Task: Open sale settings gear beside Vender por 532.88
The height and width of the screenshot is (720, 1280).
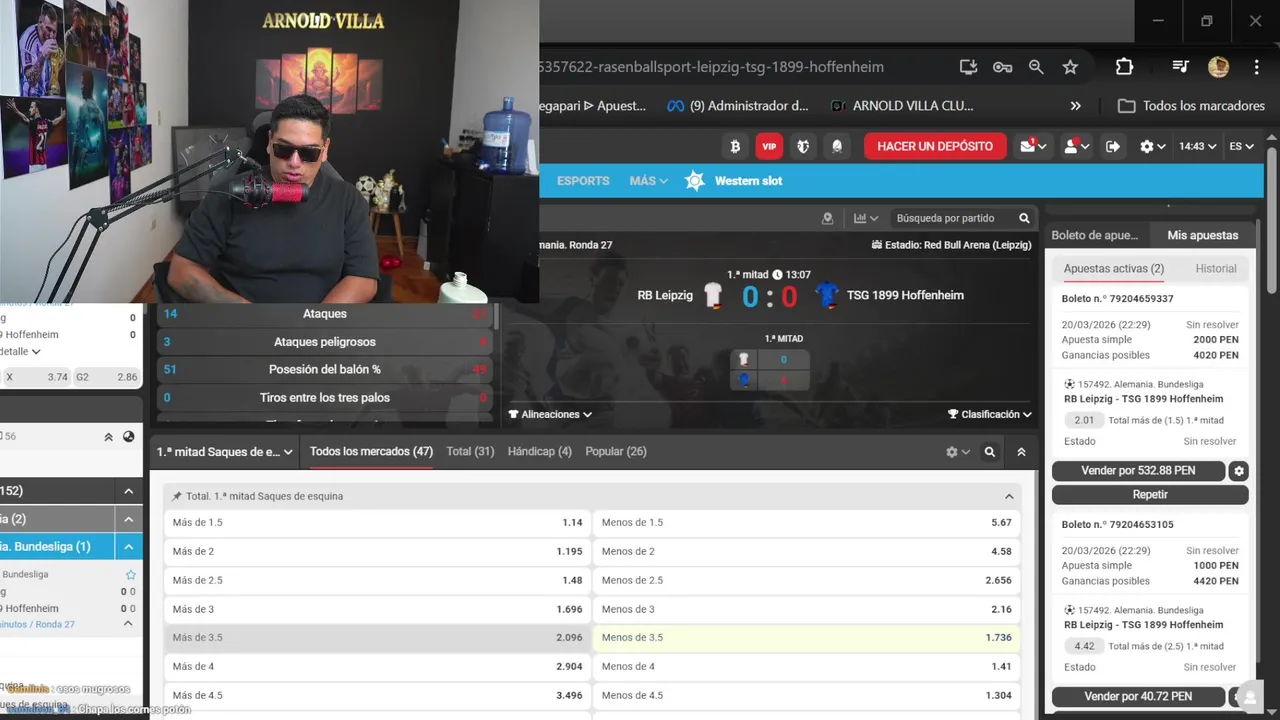Action: 1239,471
